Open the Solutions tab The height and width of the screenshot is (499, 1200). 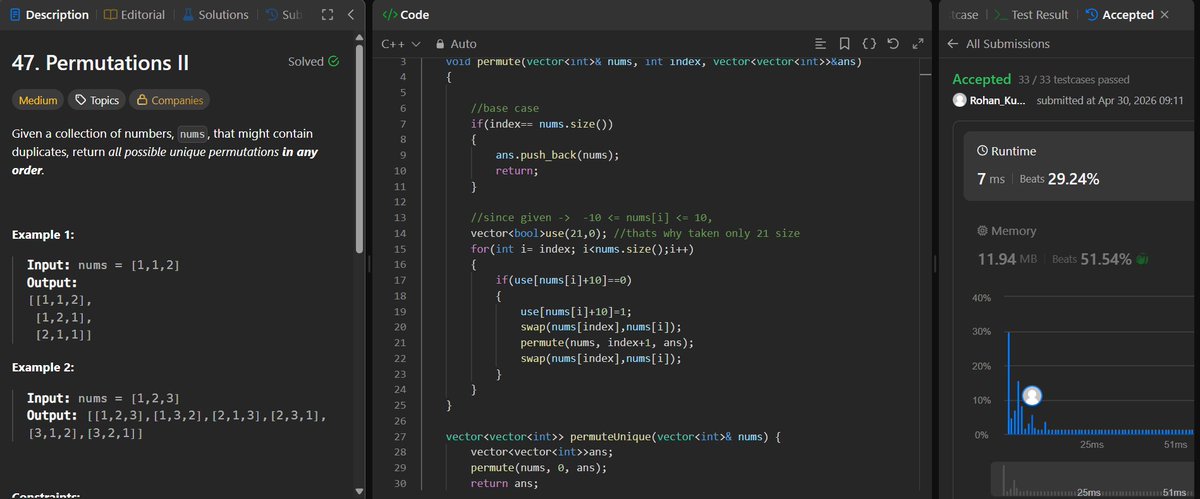[215, 15]
